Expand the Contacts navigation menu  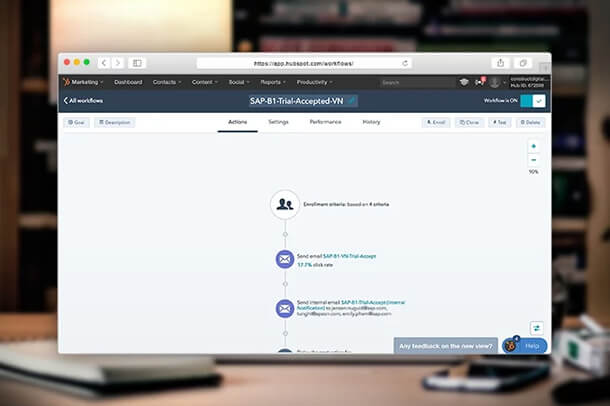pos(166,82)
